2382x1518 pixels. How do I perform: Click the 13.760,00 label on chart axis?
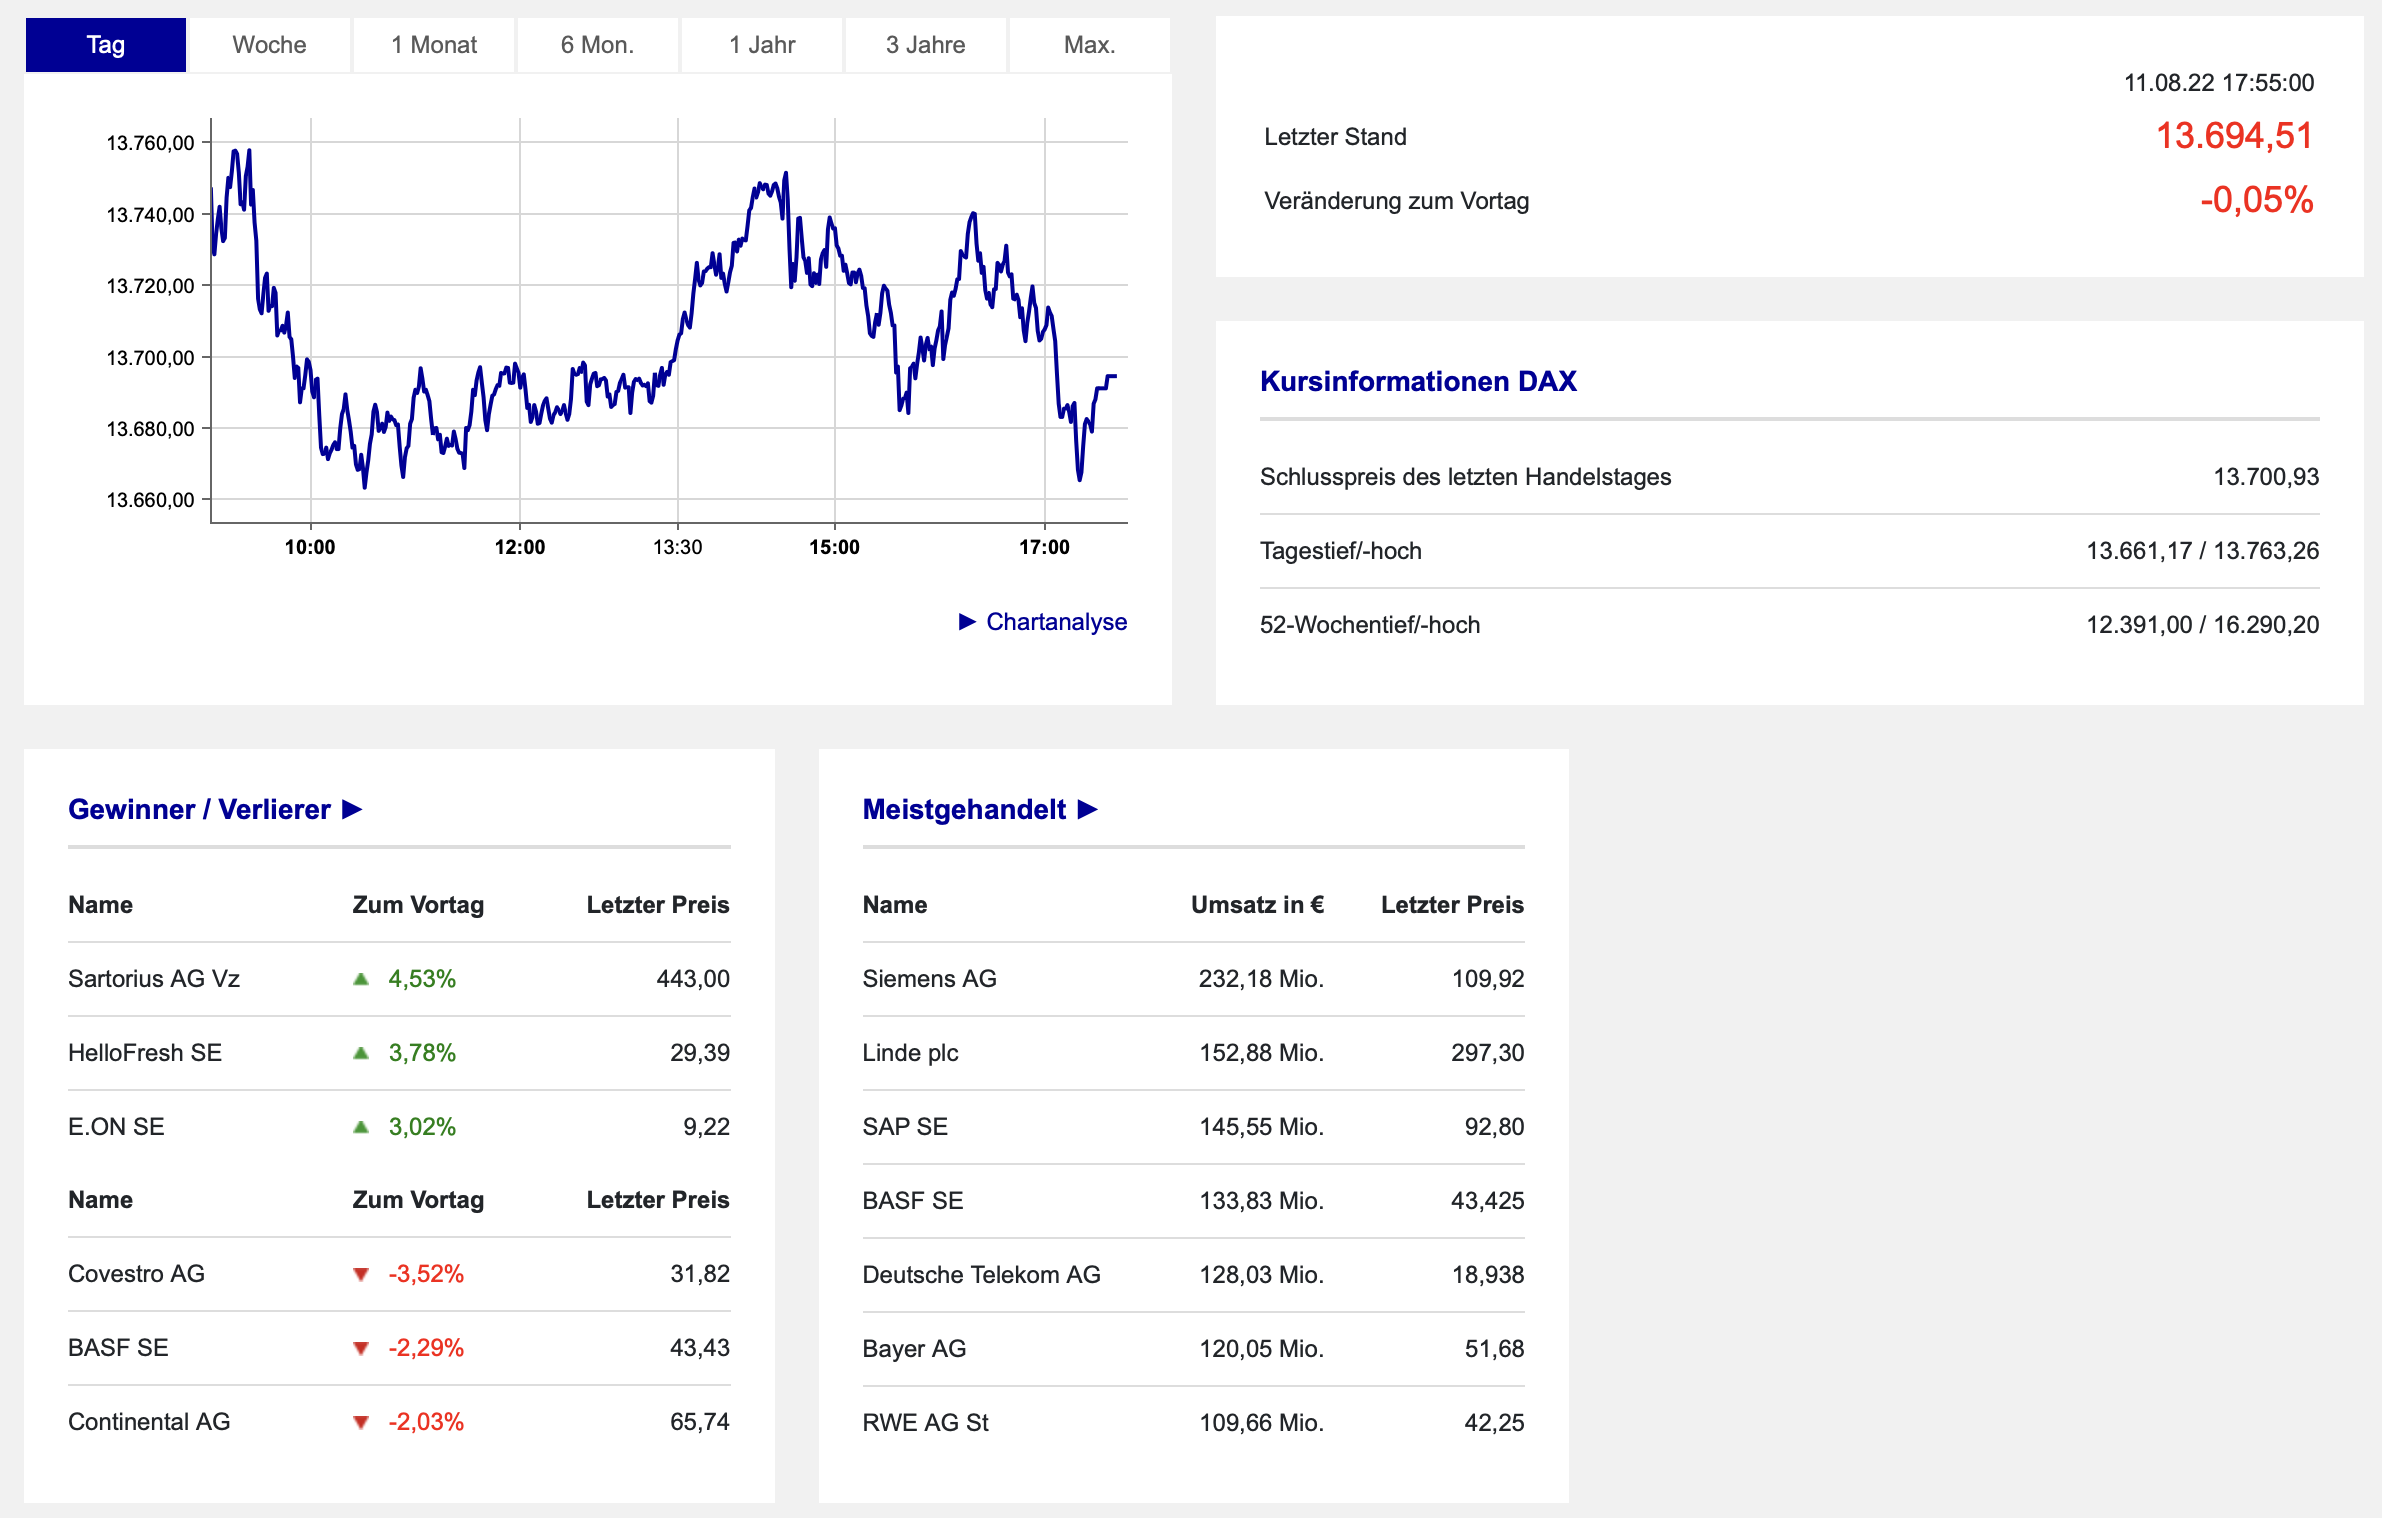point(151,143)
